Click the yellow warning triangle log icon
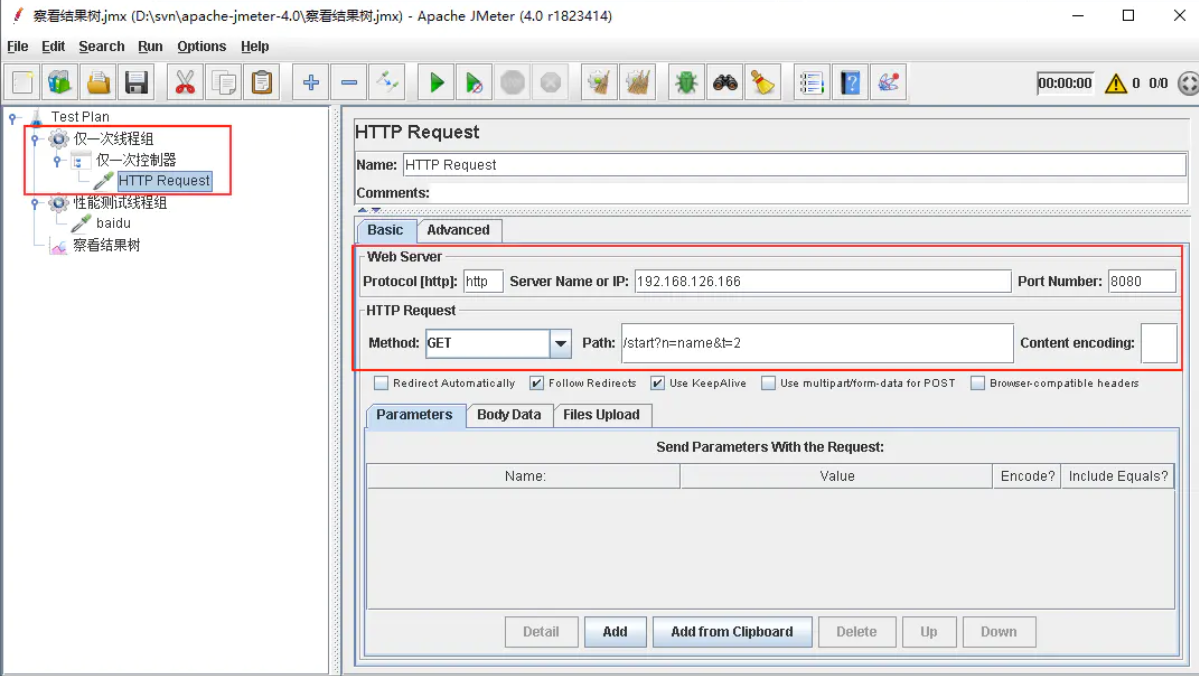Image resolution: width=1199 pixels, height=676 pixels. tap(1116, 83)
